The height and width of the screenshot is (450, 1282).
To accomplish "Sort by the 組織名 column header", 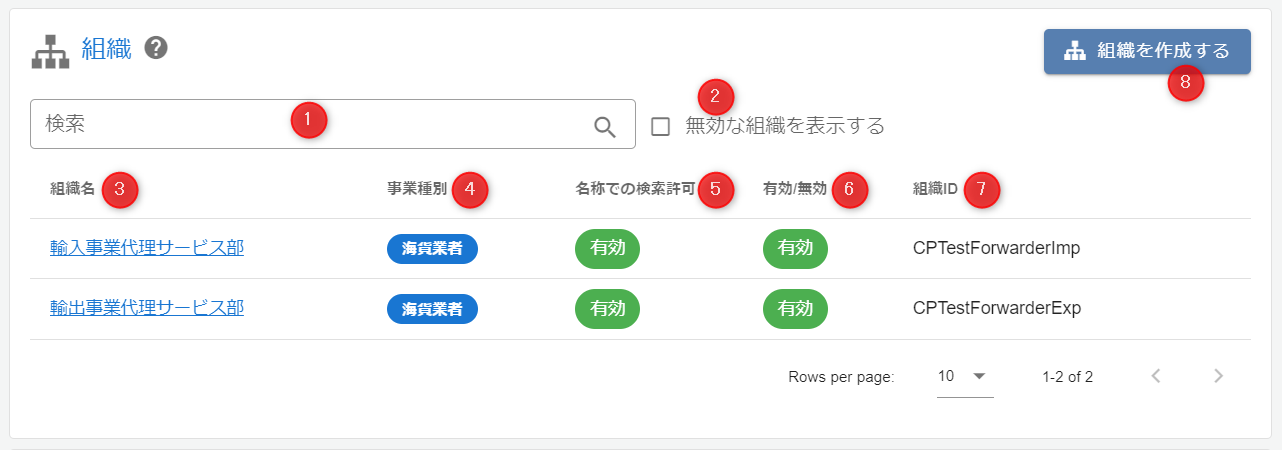I will click(72, 189).
